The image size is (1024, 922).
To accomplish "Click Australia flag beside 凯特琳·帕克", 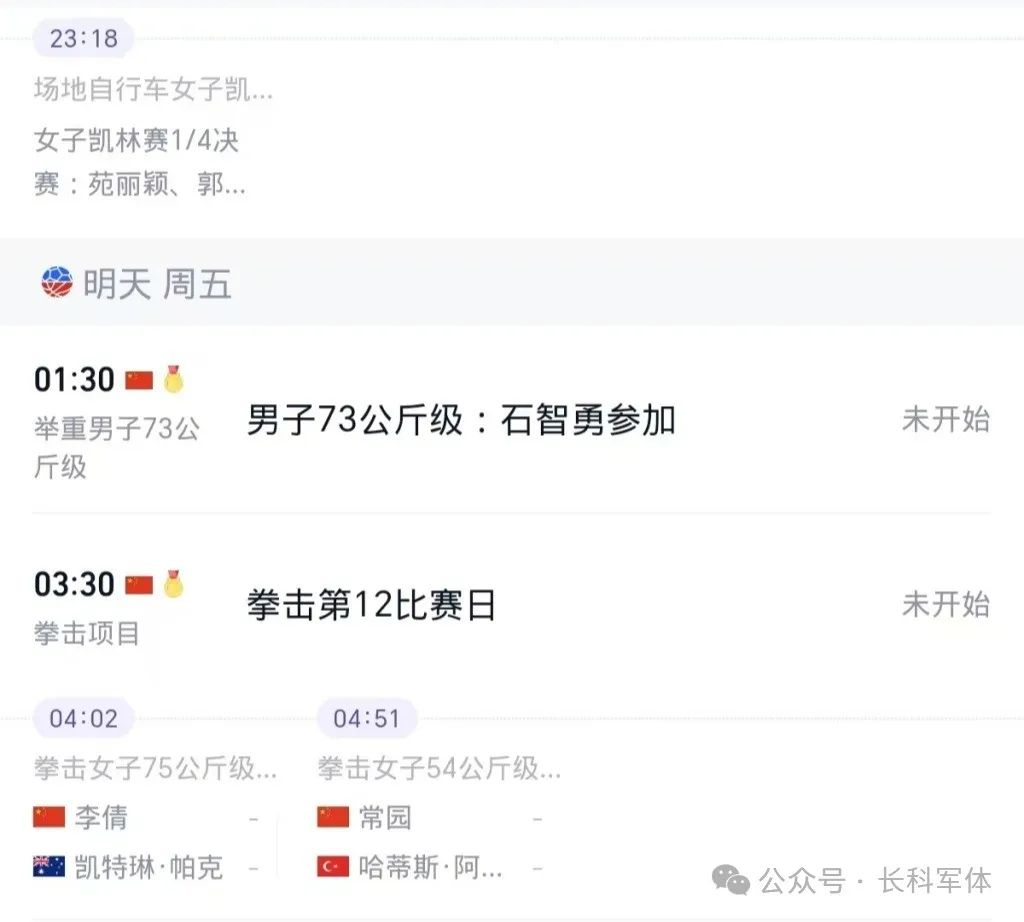I will pos(49,866).
